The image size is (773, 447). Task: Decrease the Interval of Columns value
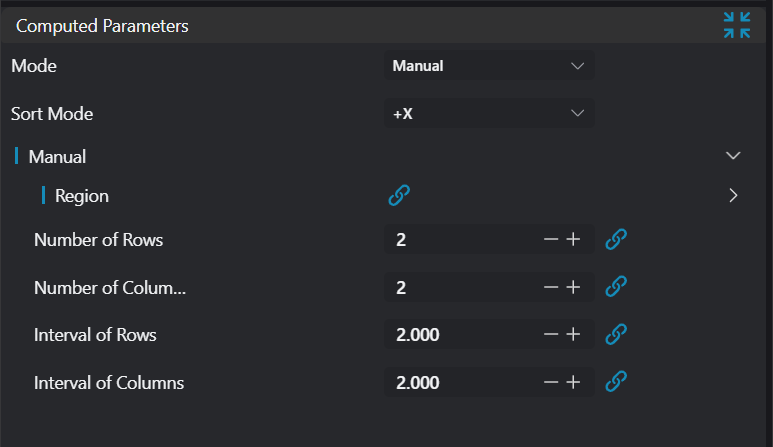coord(550,381)
